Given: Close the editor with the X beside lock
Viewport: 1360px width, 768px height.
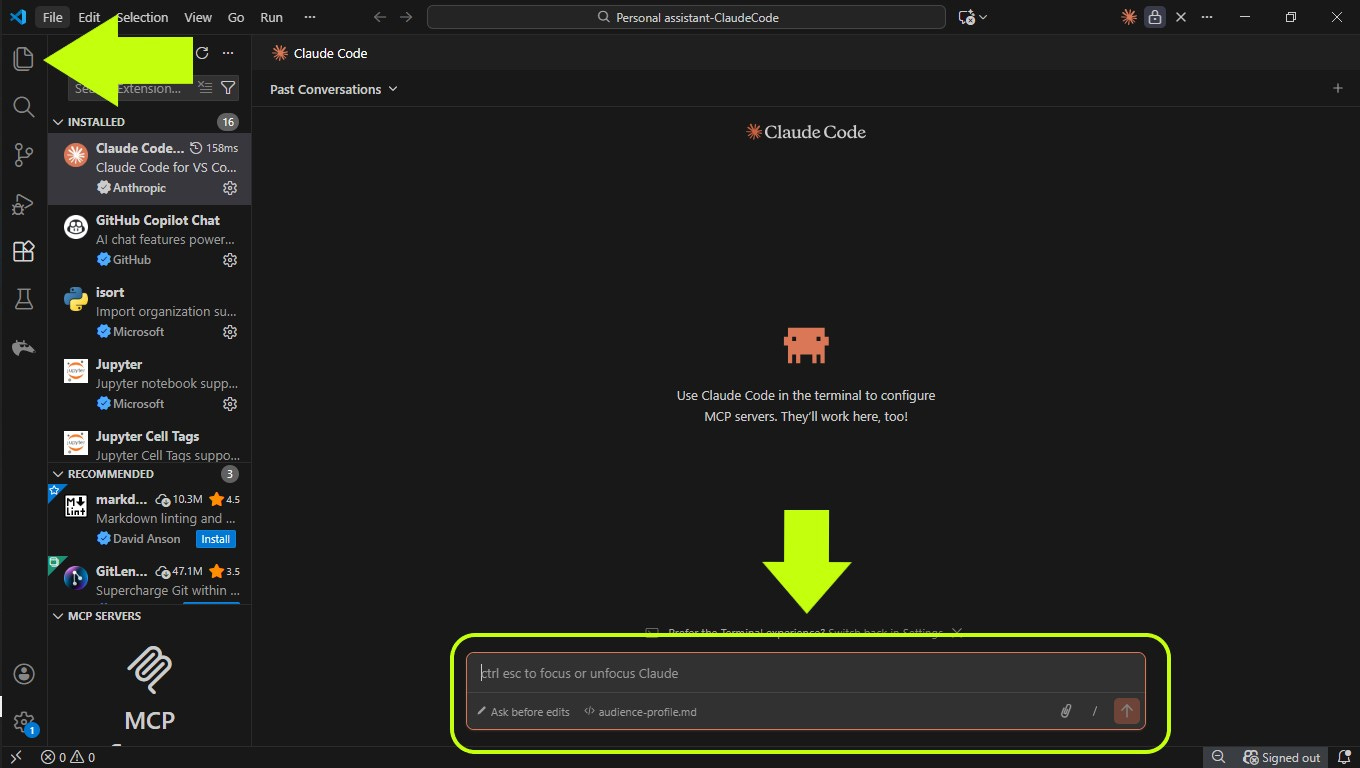Looking at the screenshot, I should (1181, 17).
